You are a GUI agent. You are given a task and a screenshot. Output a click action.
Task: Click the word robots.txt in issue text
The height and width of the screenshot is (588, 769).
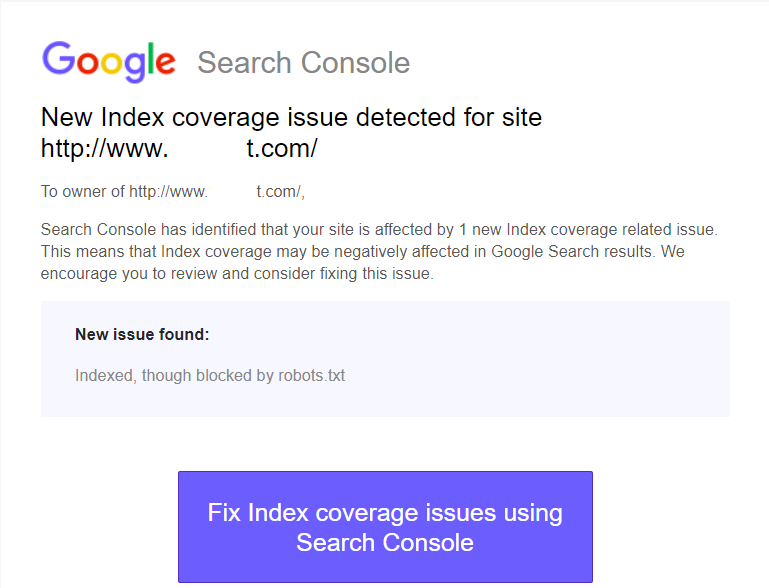coord(311,376)
